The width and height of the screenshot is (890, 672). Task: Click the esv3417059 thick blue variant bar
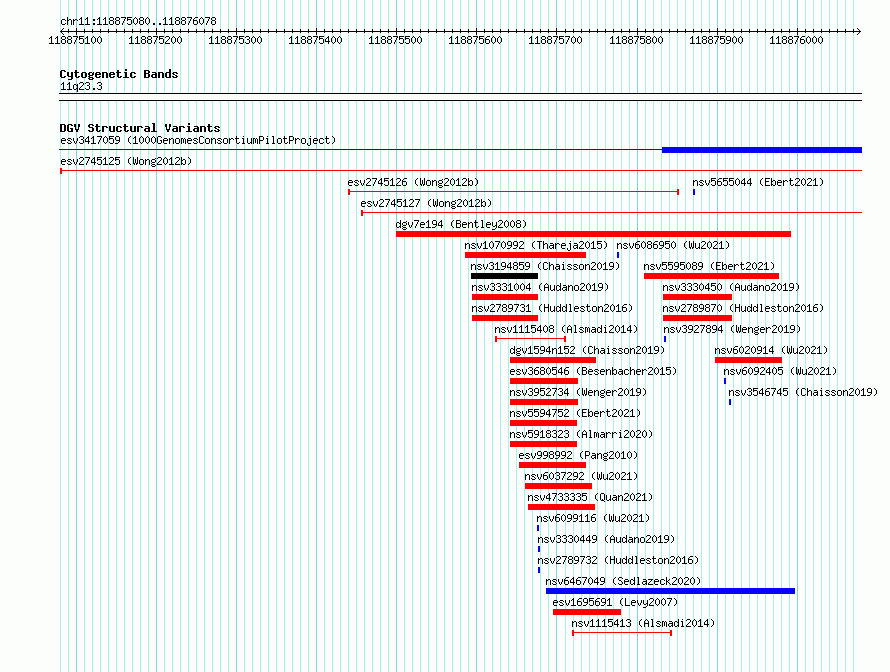(762, 150)
